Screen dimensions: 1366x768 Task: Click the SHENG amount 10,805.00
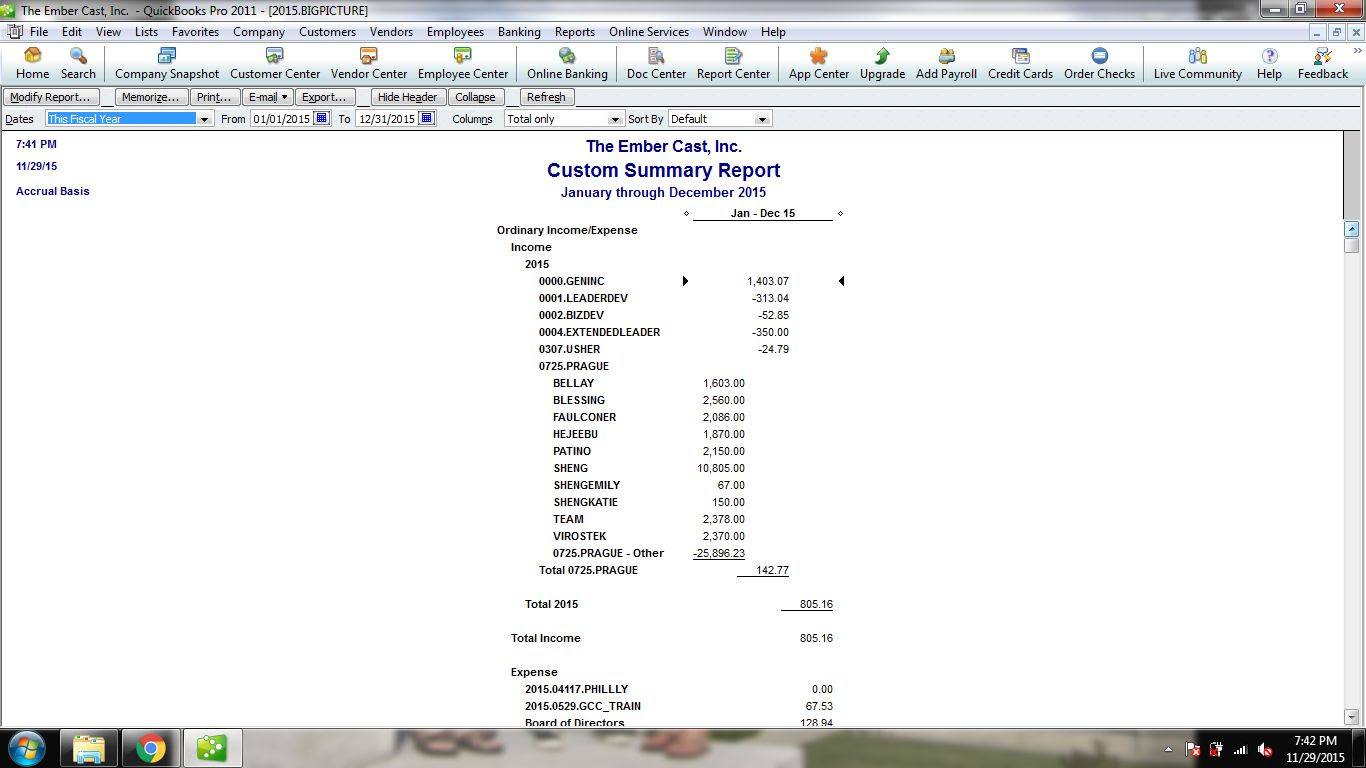click(x=721, y=468)
